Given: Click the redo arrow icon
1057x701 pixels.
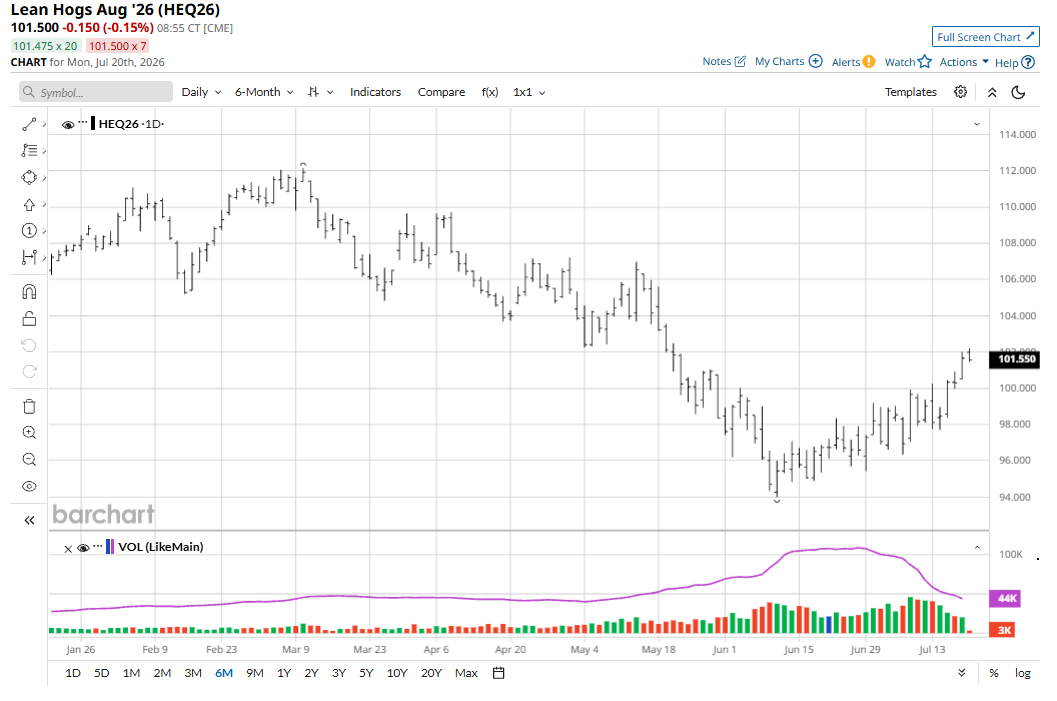Looking at the screenshot, I should [x=29, y=371].
